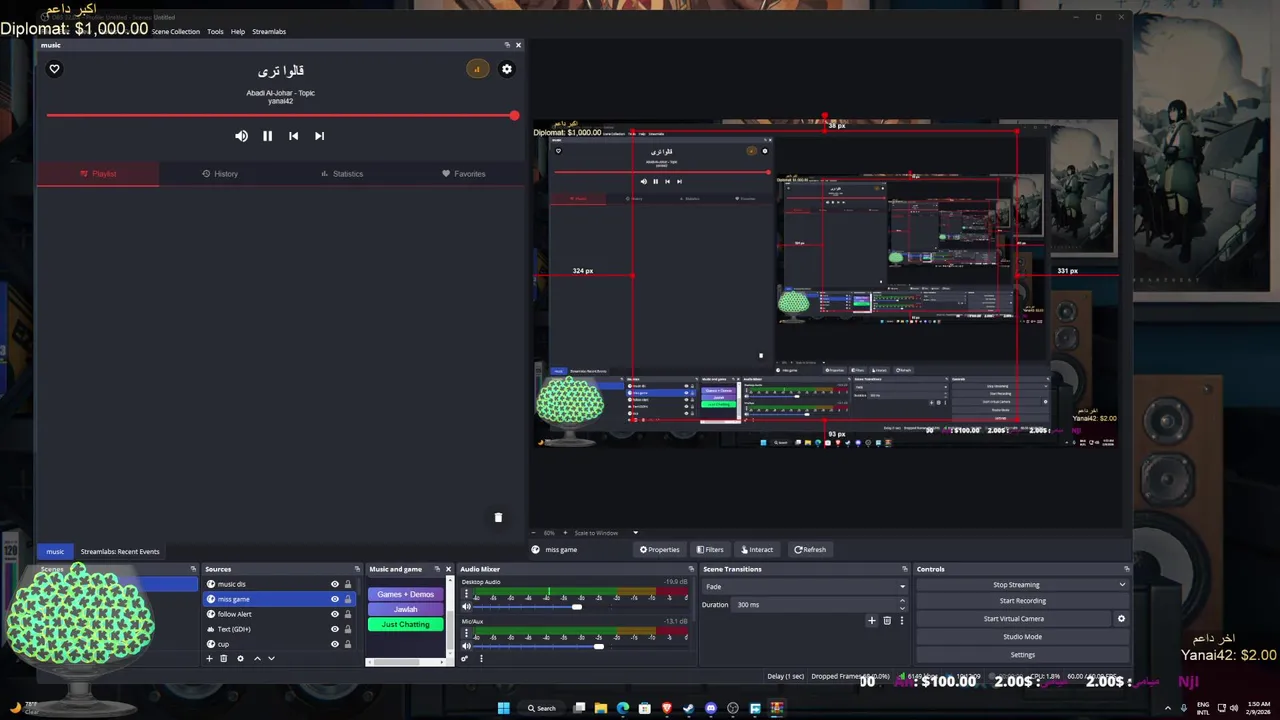This screenshot has width=1280, height=720.
Task: Expand the Stop Streaming dropdown arrow
Action: (x=1122, y=585)
